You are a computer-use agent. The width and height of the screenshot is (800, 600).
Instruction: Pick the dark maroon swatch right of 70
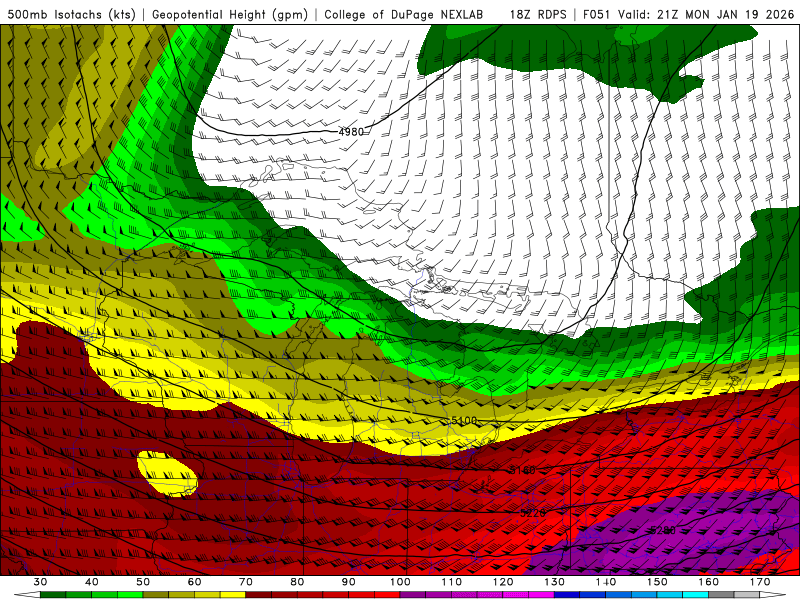tap(259, 595)
